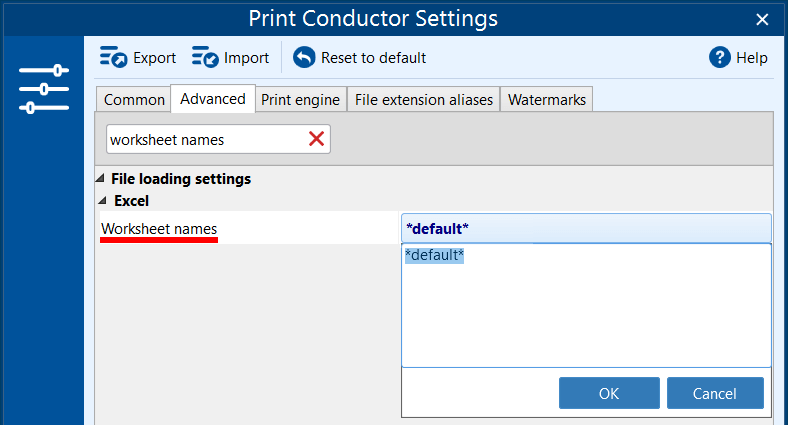
Task: Click the sliders settings icon in sidebar
Action: [44, 89]
